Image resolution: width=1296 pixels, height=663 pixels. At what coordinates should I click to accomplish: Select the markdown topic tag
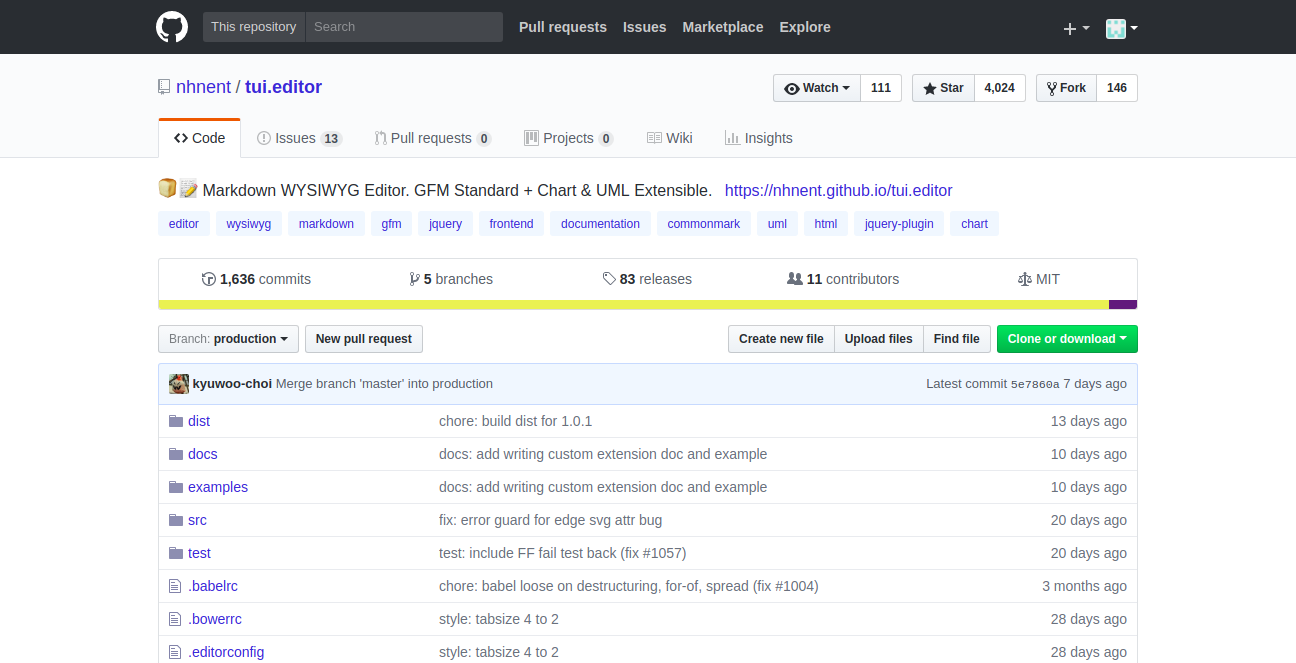[326, 224]
